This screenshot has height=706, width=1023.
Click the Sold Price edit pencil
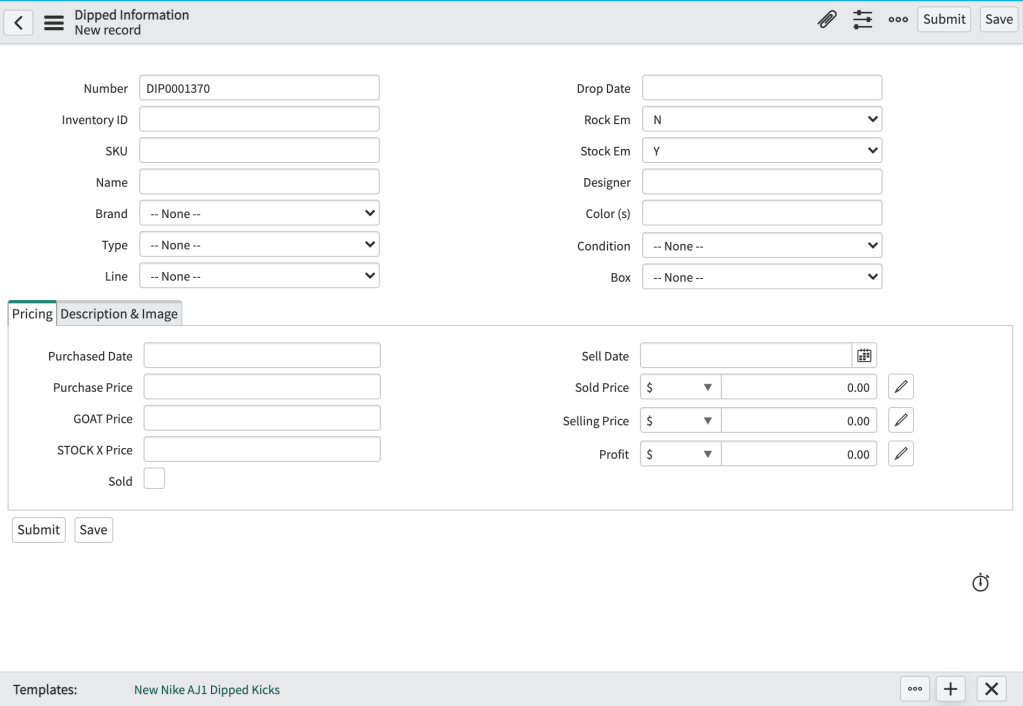tap(900, 388)
